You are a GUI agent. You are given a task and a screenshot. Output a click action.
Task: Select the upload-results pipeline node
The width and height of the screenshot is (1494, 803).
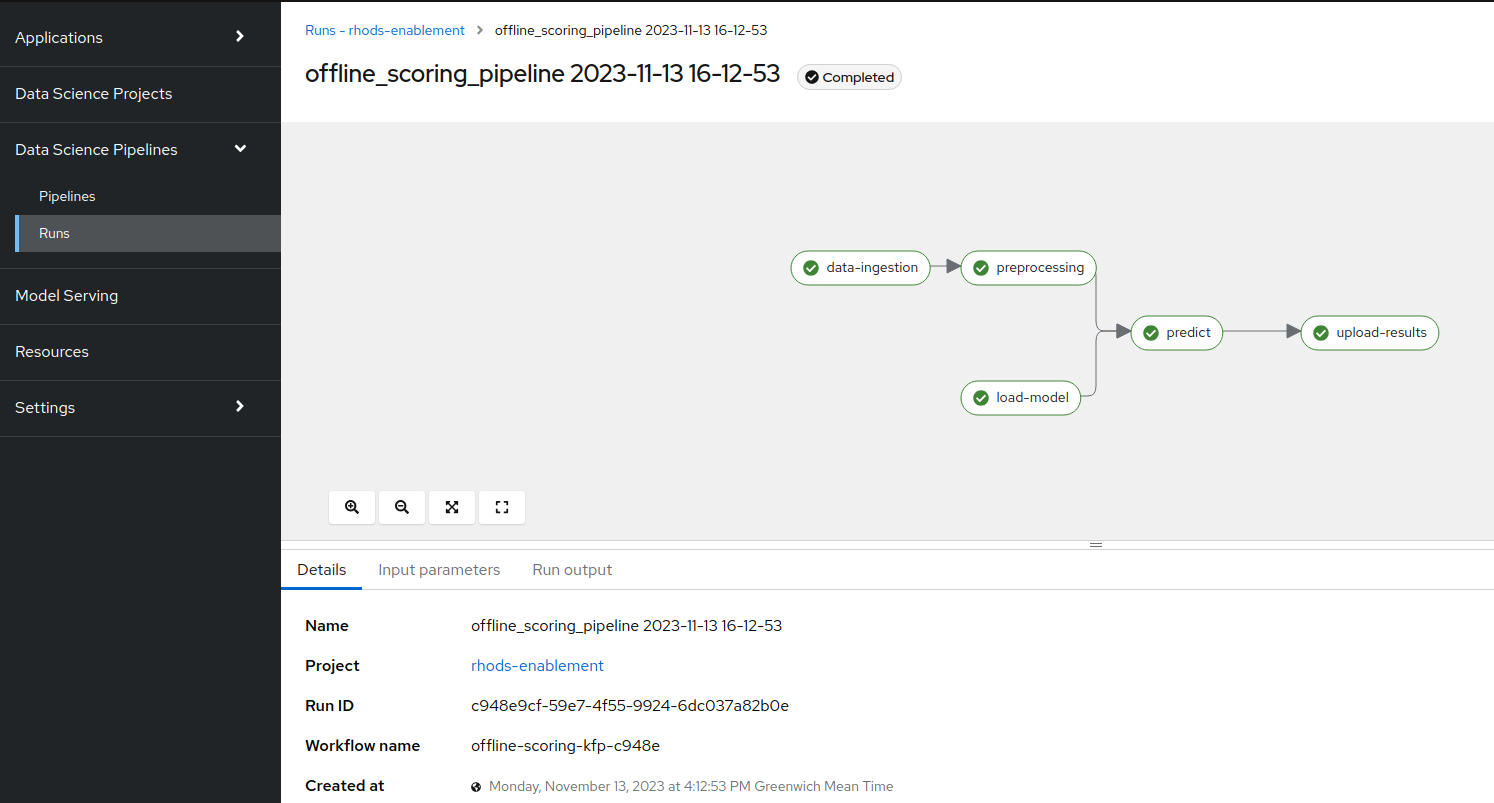[1370, 333]
